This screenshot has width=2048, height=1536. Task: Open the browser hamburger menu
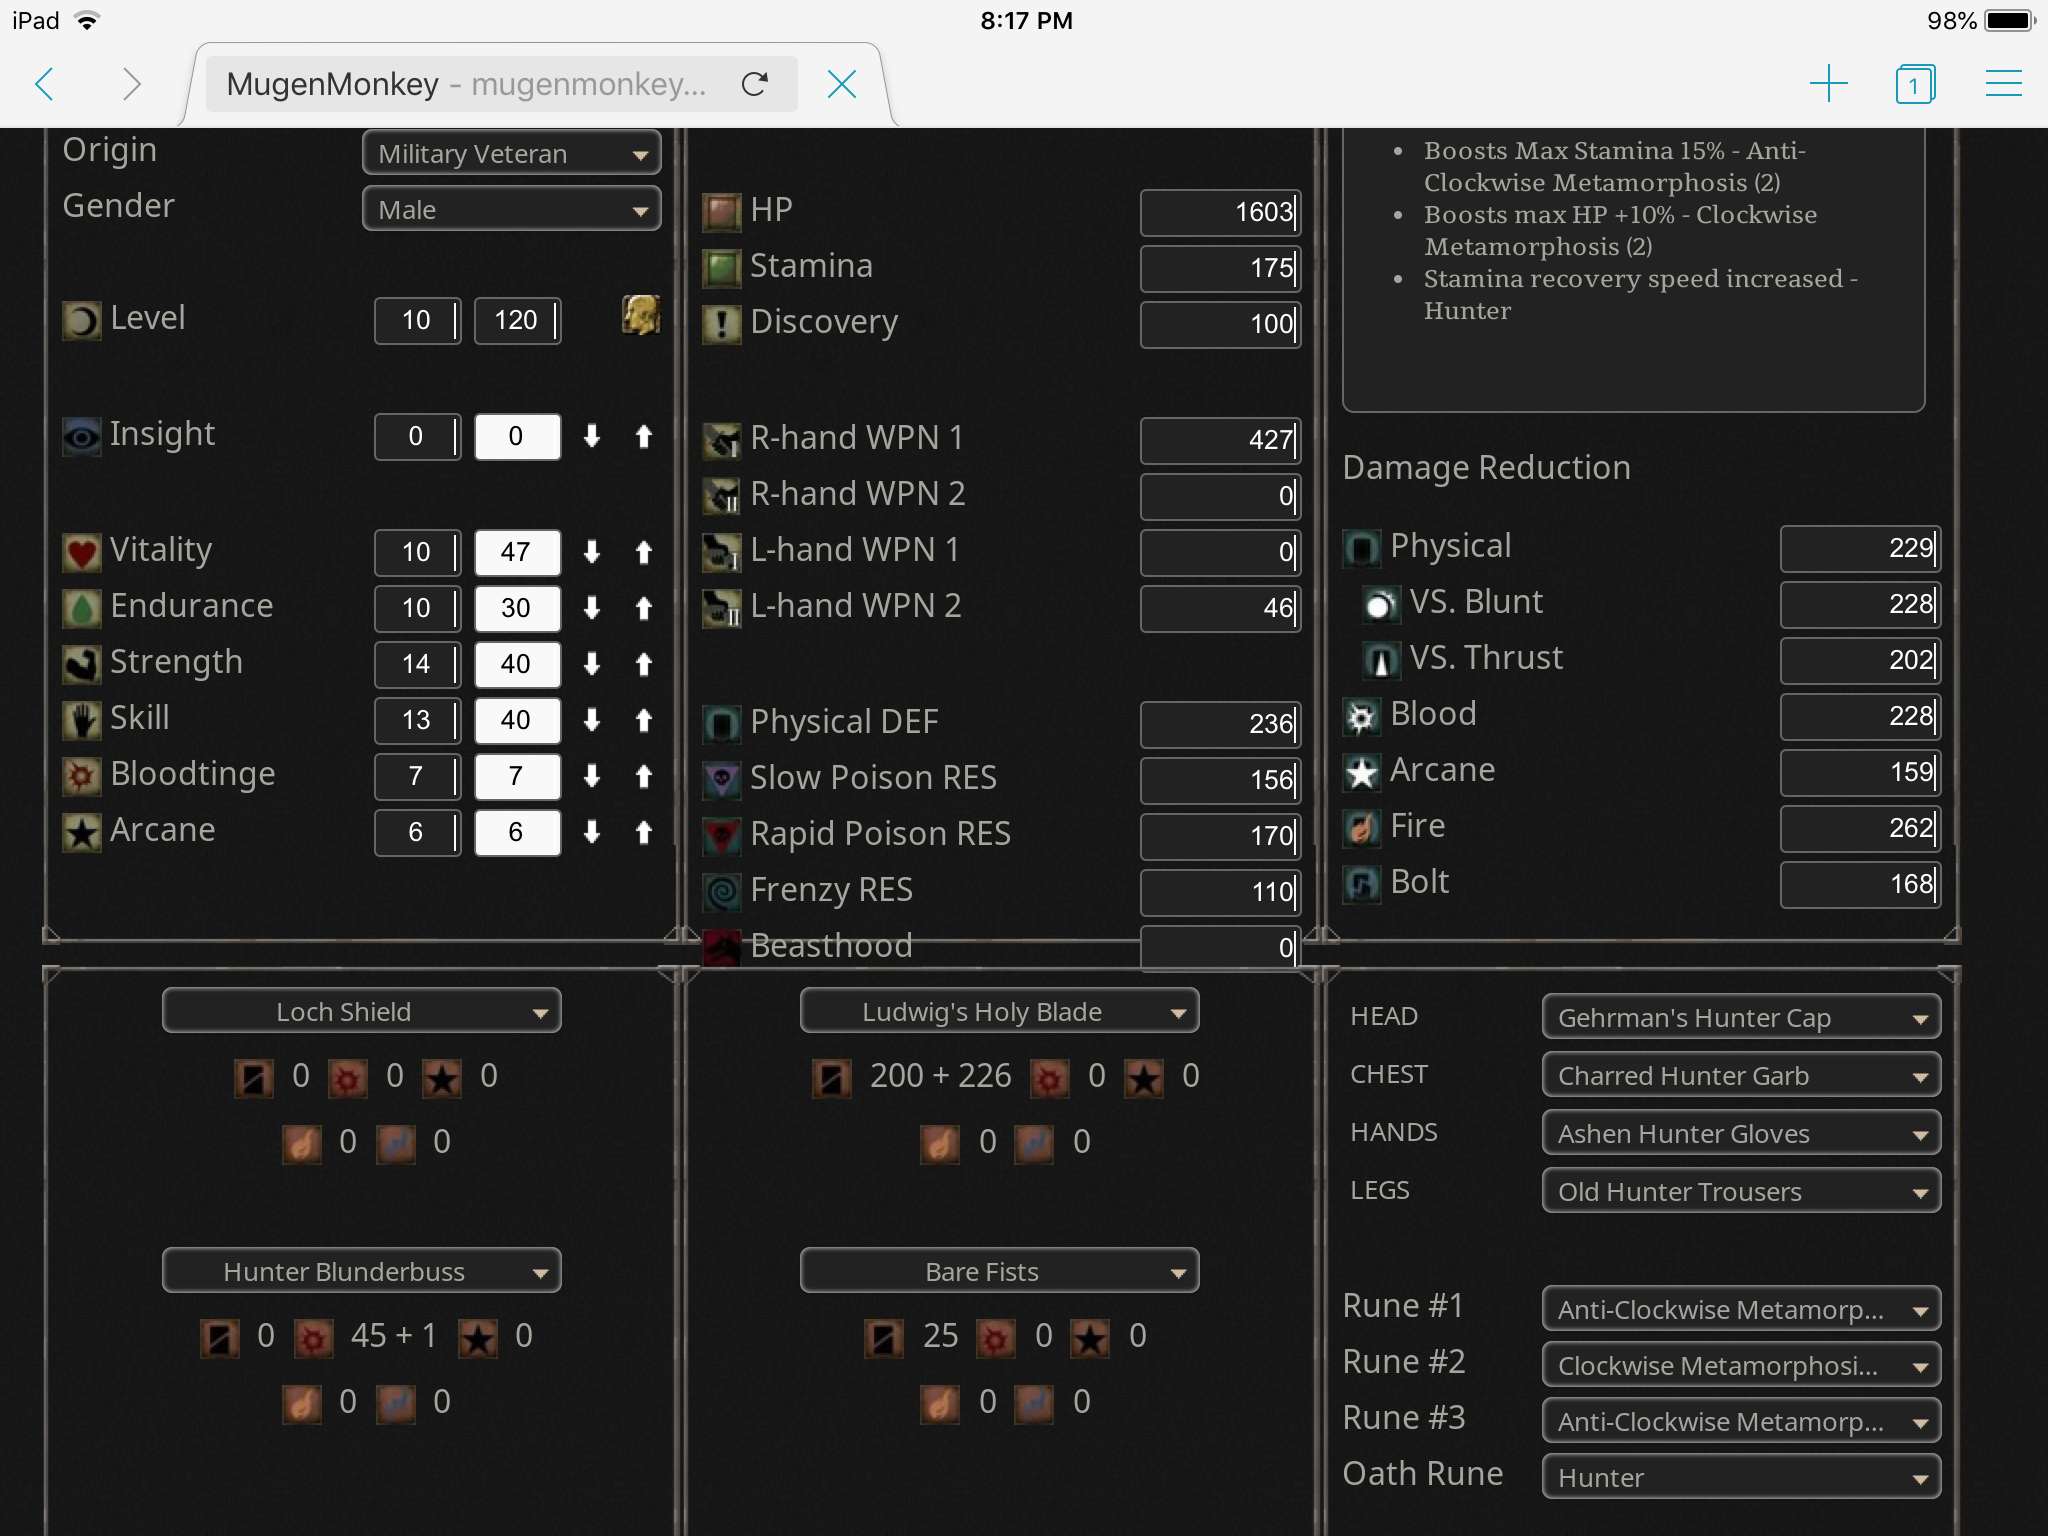2003,84
